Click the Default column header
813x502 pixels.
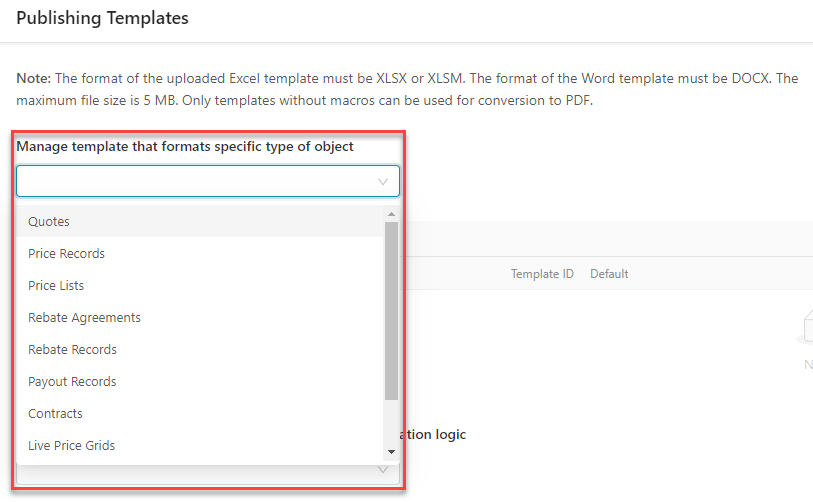pyautogui.click(x=609, y=274)
